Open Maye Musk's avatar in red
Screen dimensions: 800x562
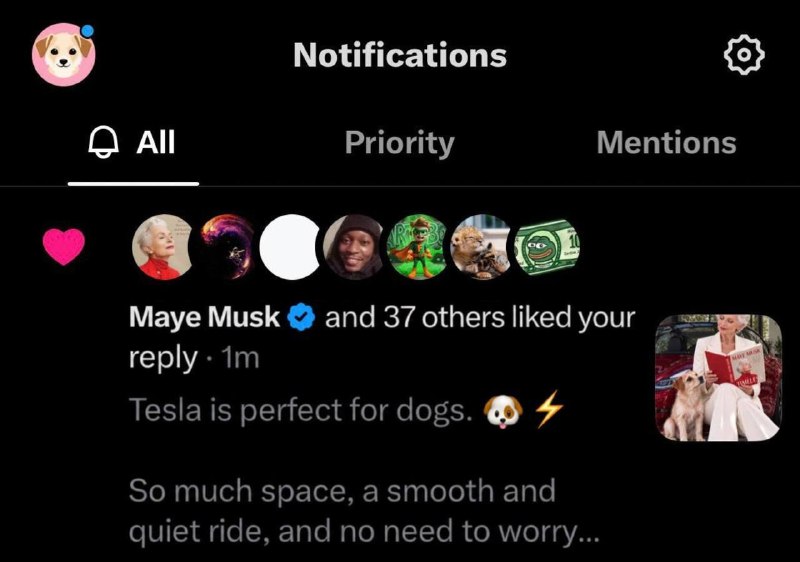[x=163, y=247]
